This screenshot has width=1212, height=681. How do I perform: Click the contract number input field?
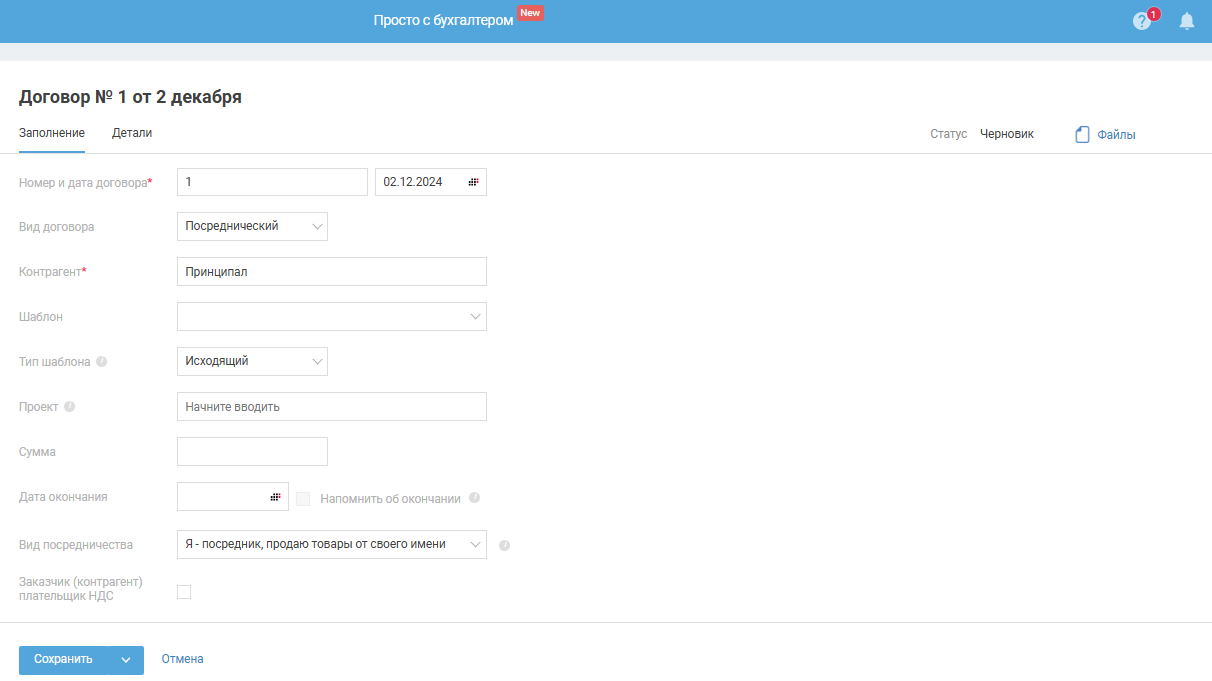coord(272,182)
